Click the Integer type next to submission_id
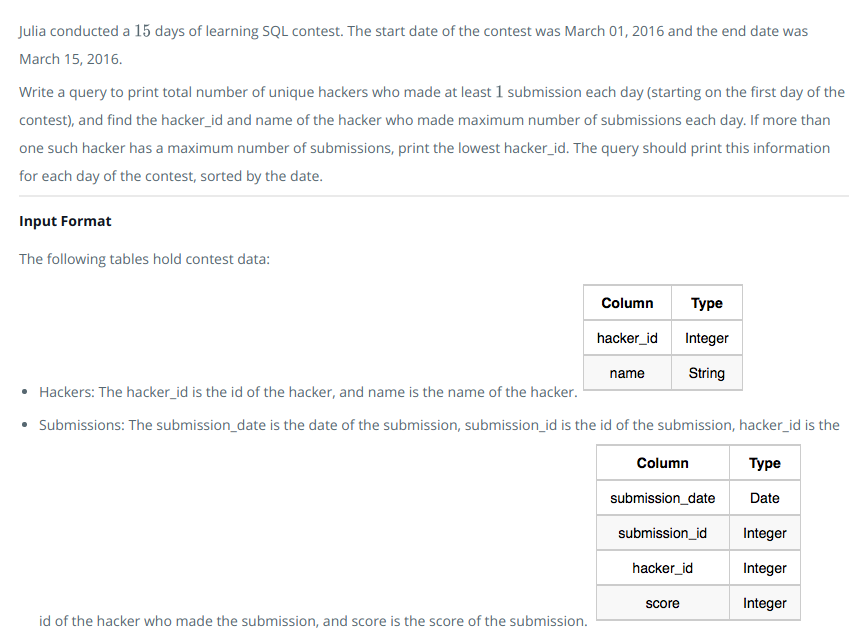The width and height of the screenshot is (863, 641). [764, 533]
